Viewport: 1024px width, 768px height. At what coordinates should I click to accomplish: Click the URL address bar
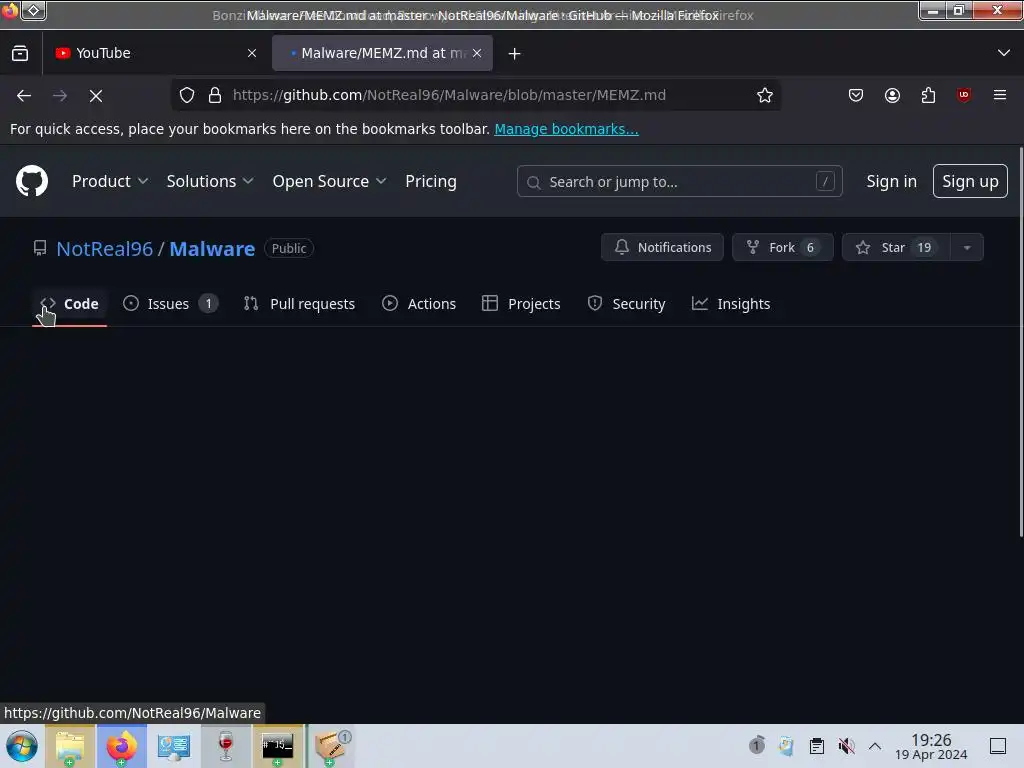[x=477, y=95]
